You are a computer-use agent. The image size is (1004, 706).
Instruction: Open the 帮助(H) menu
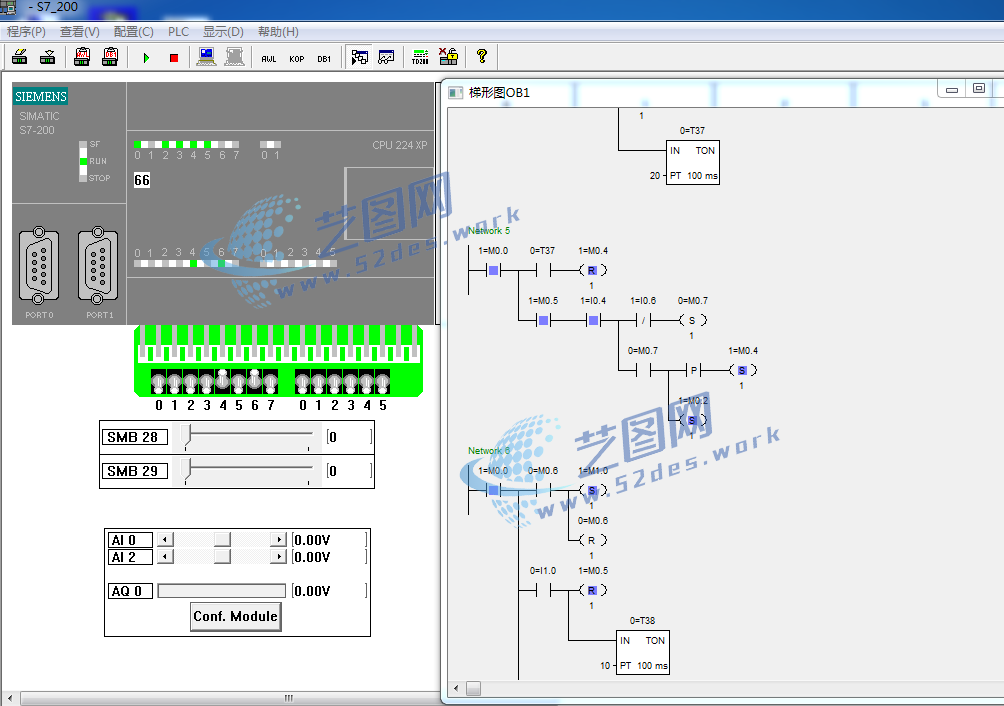[278, 32]
